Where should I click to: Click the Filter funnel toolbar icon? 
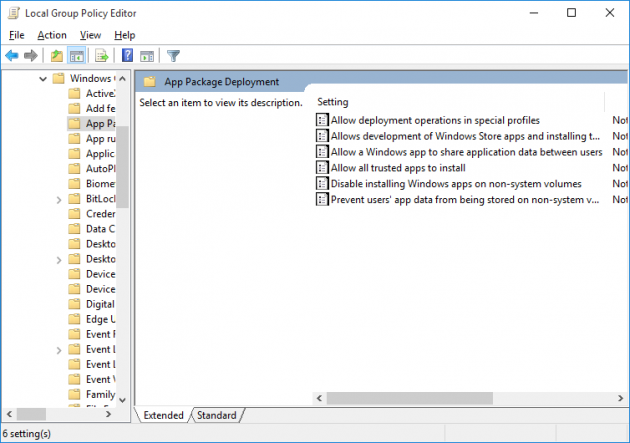[174, 55]
